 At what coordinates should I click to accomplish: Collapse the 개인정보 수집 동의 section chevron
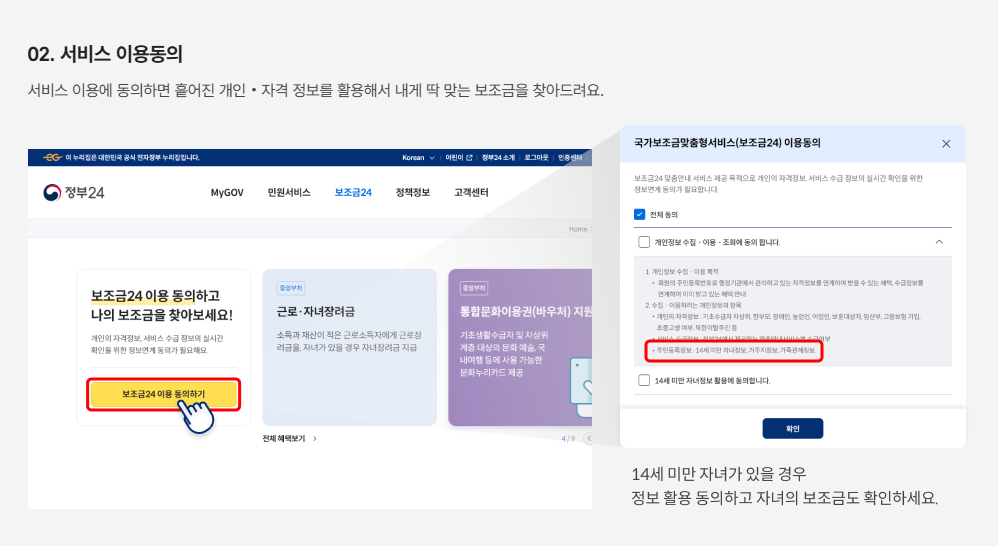[939, 242]
